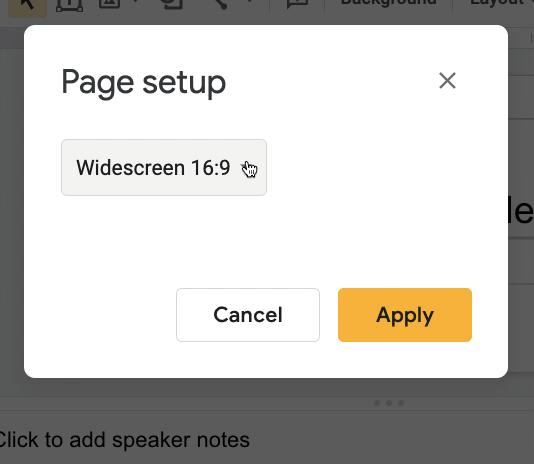Image resolution: width=534 pixels, height=464 pixels.
Task: Click the caret beside Widescreen 16:9
Action: click(x=244, y=167)
